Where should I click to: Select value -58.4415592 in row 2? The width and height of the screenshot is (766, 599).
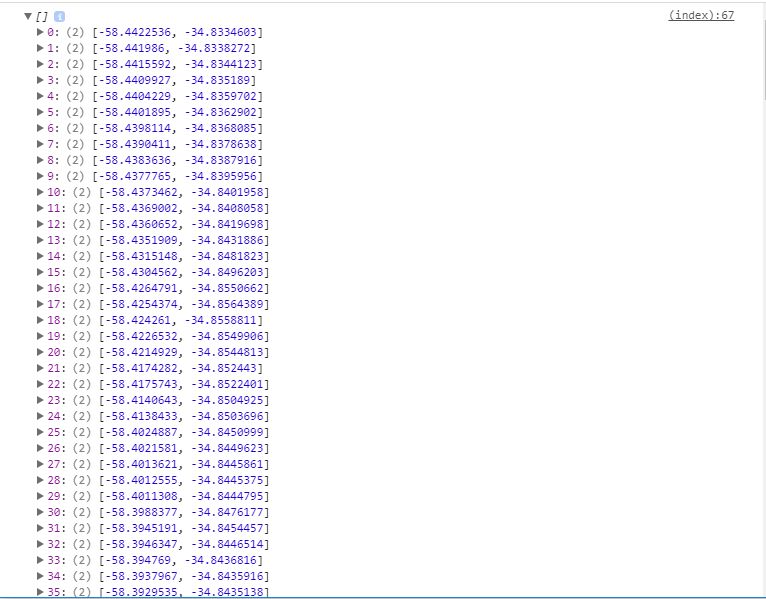[x=135, y=64]
